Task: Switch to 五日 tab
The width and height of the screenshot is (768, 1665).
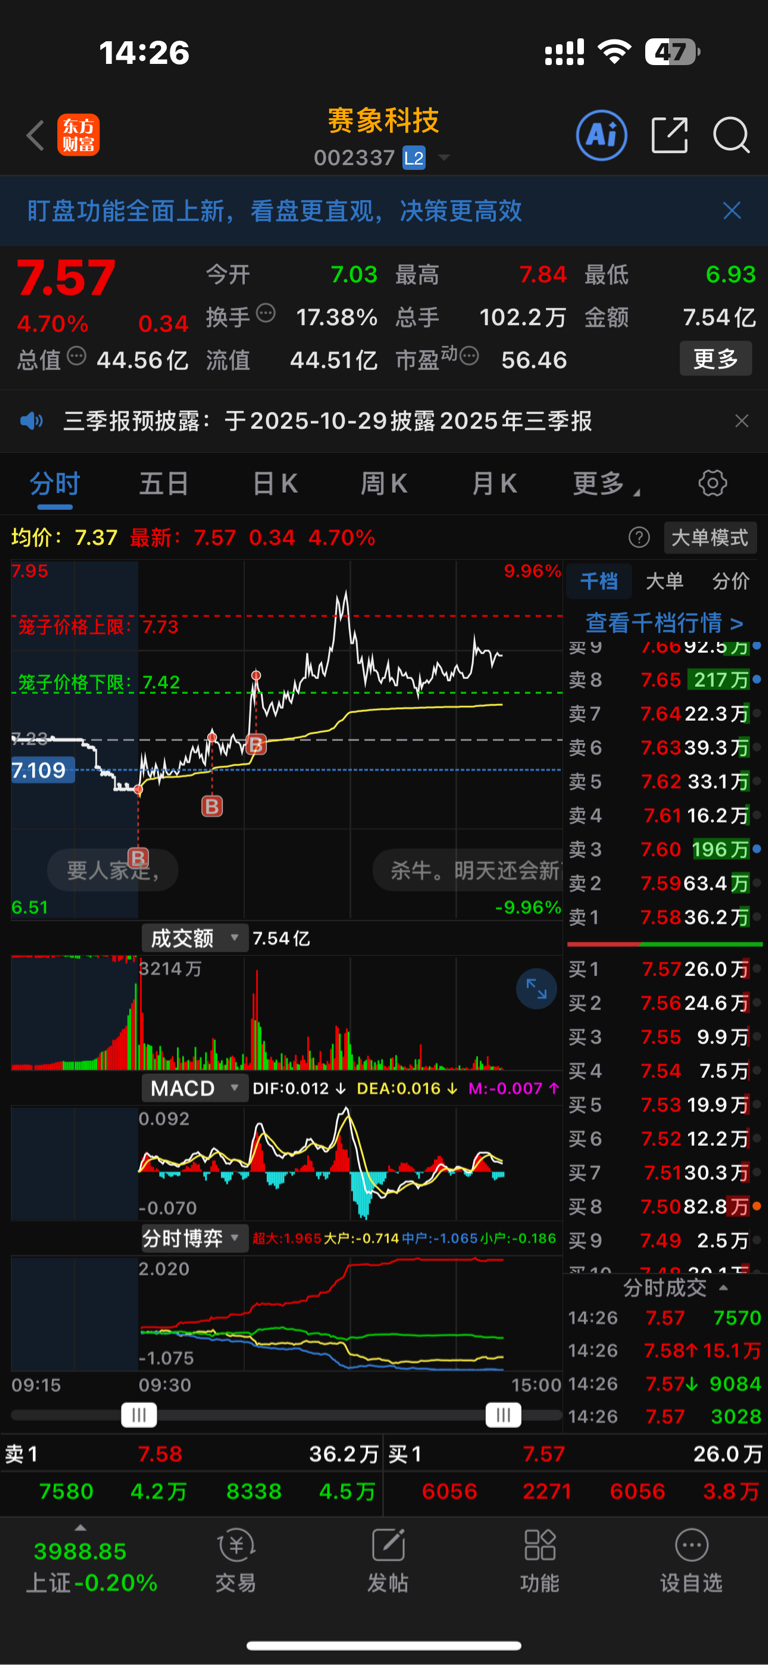Action: click(x=164, y=484)
